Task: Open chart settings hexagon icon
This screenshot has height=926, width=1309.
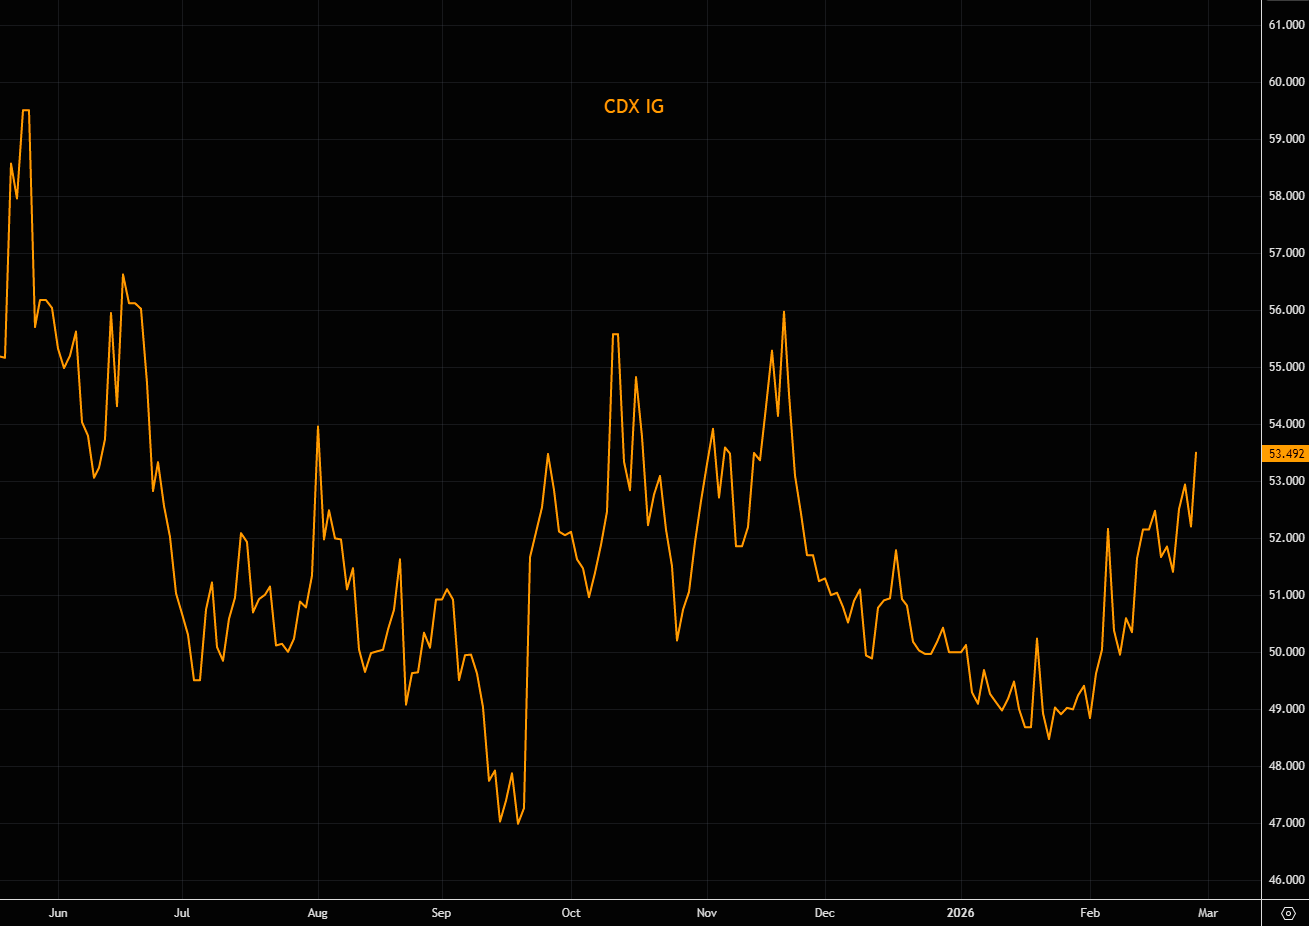Action: [1288, 913]
